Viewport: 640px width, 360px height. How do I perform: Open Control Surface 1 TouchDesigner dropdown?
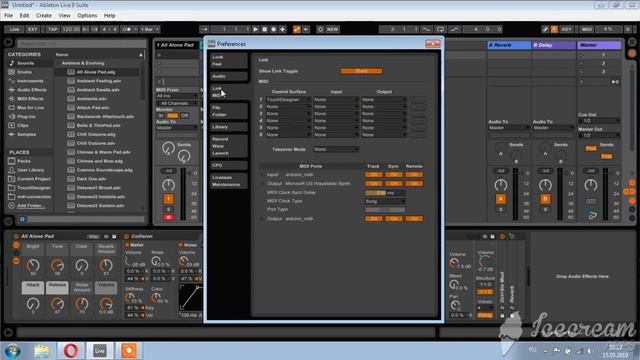pyautogui.click(x=288, y=100)
